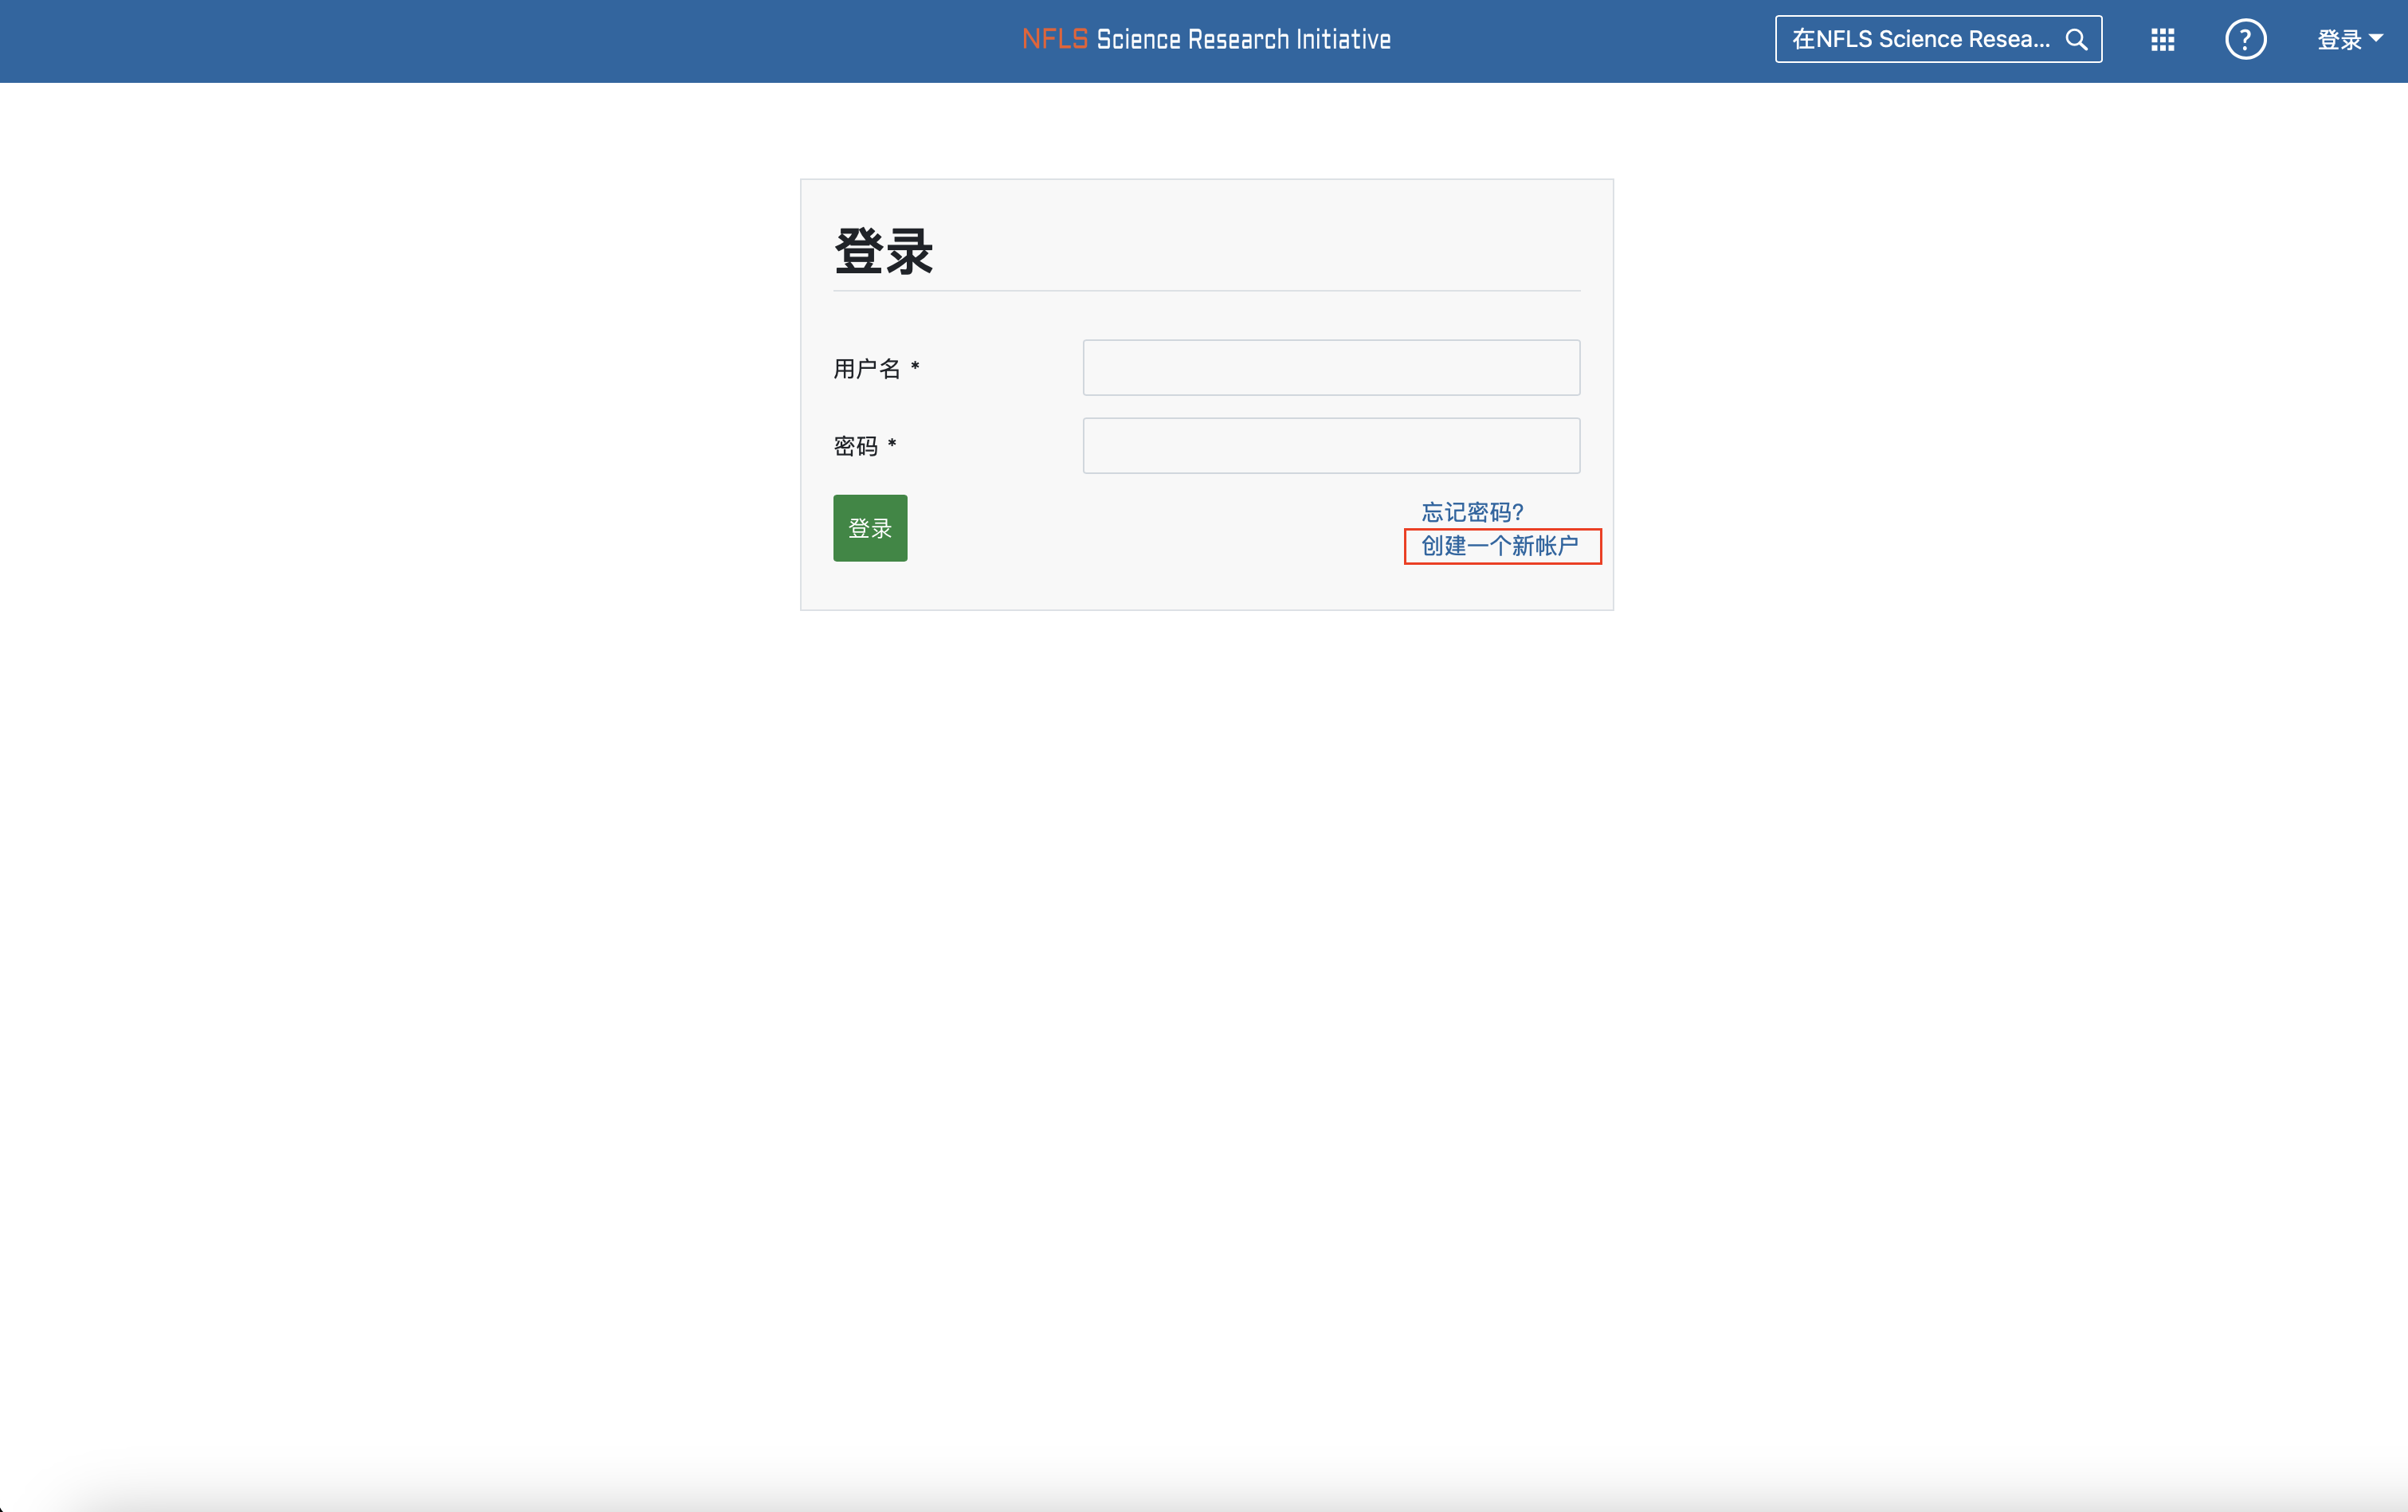Image resolution: width=2408 pixels, height=1512 pixels.
Task: Click the magnifier search icon
Action: 2077,40
